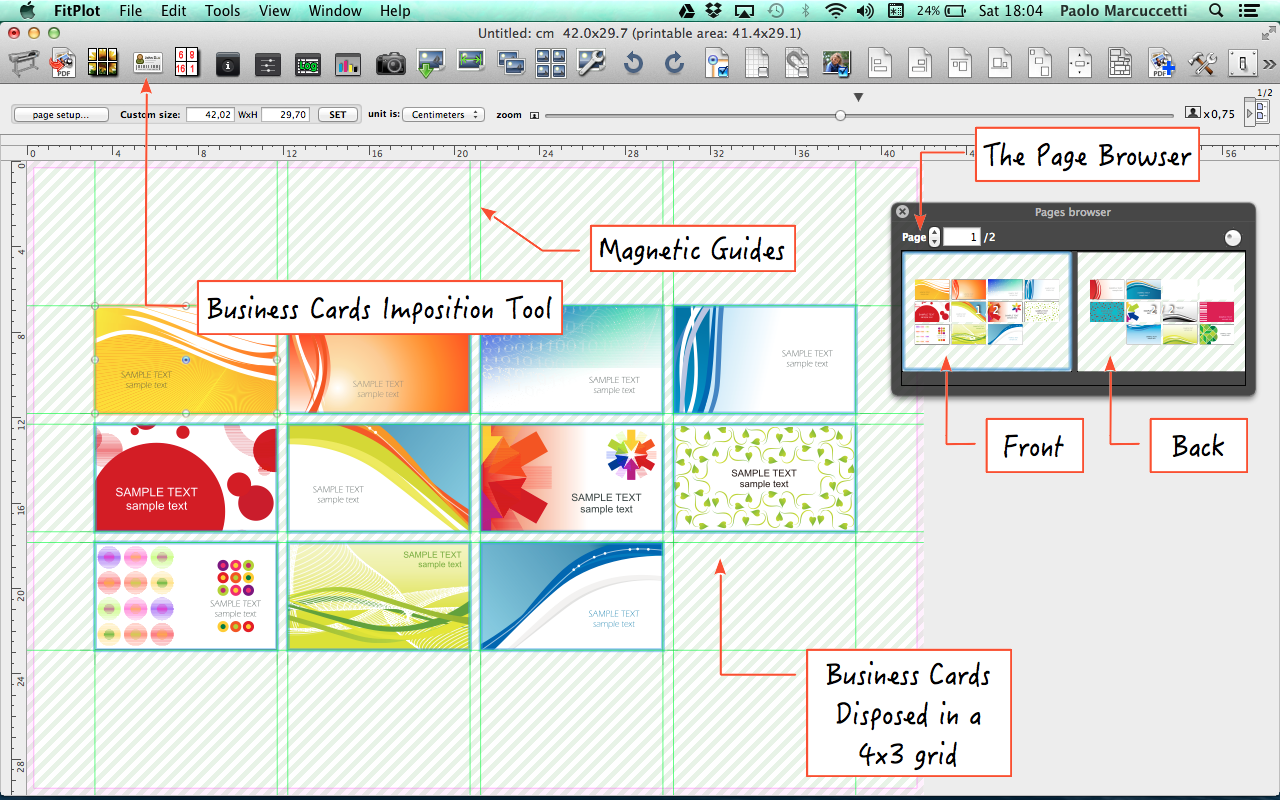
Task: Click the Page stepper in Pages browser
Action: [x=935, y=237]
